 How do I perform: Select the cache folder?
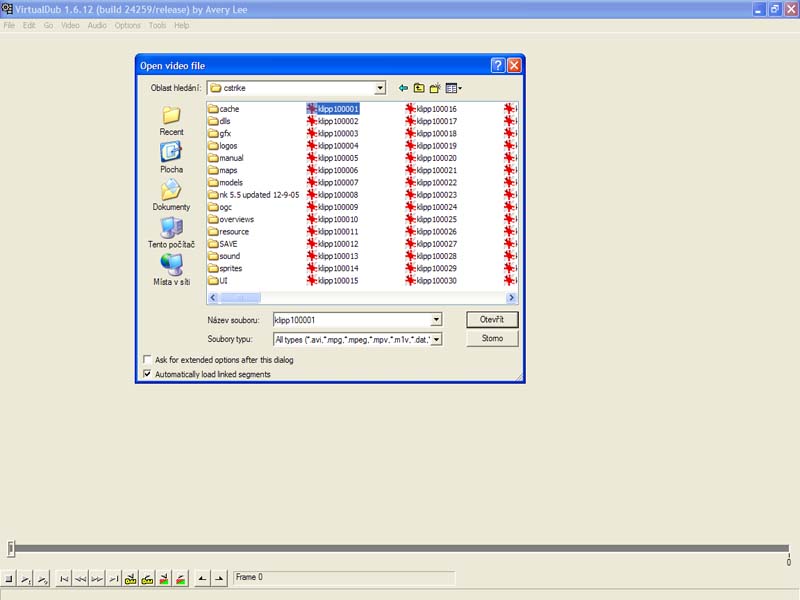pyautogui.click(x=223, y=109)
